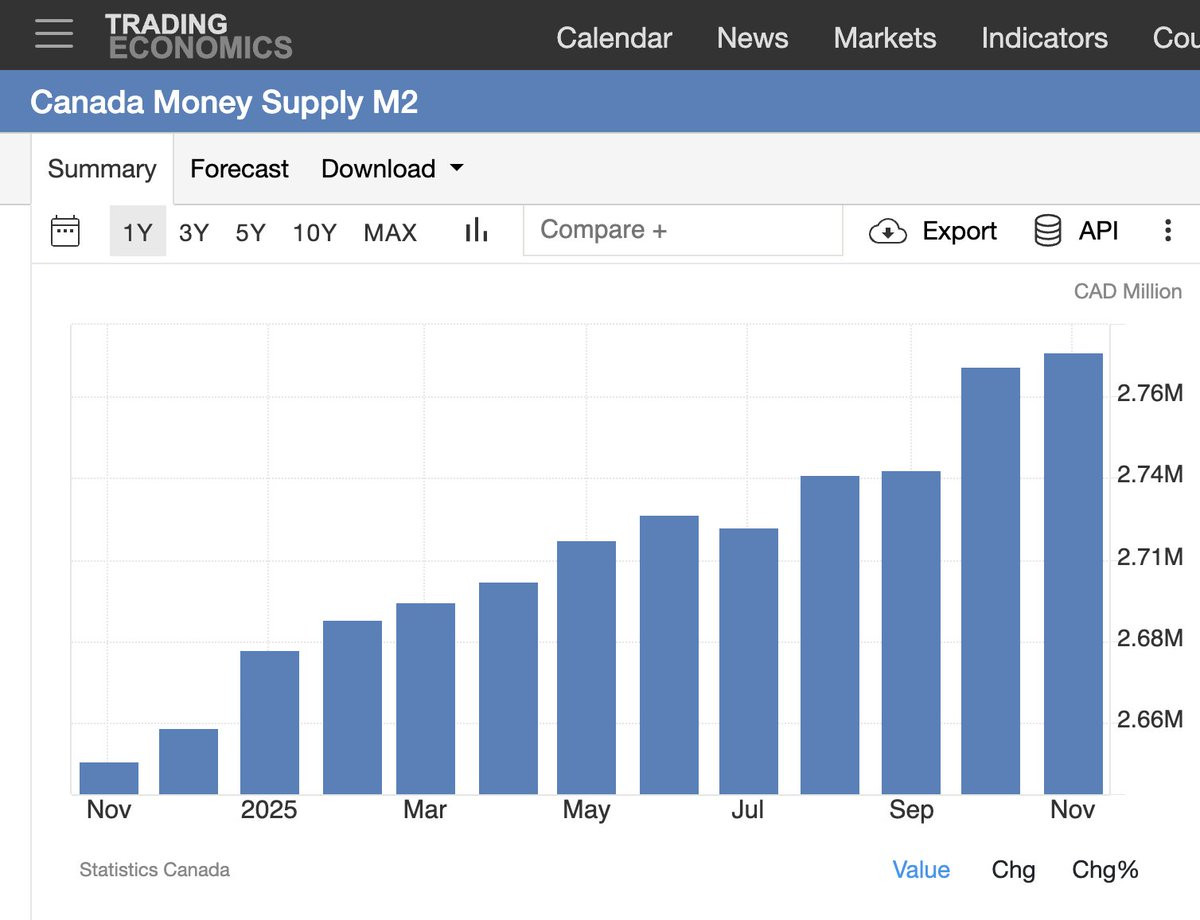Click the API database icon
This screenshot has width=1200, height=920.
1047,231
